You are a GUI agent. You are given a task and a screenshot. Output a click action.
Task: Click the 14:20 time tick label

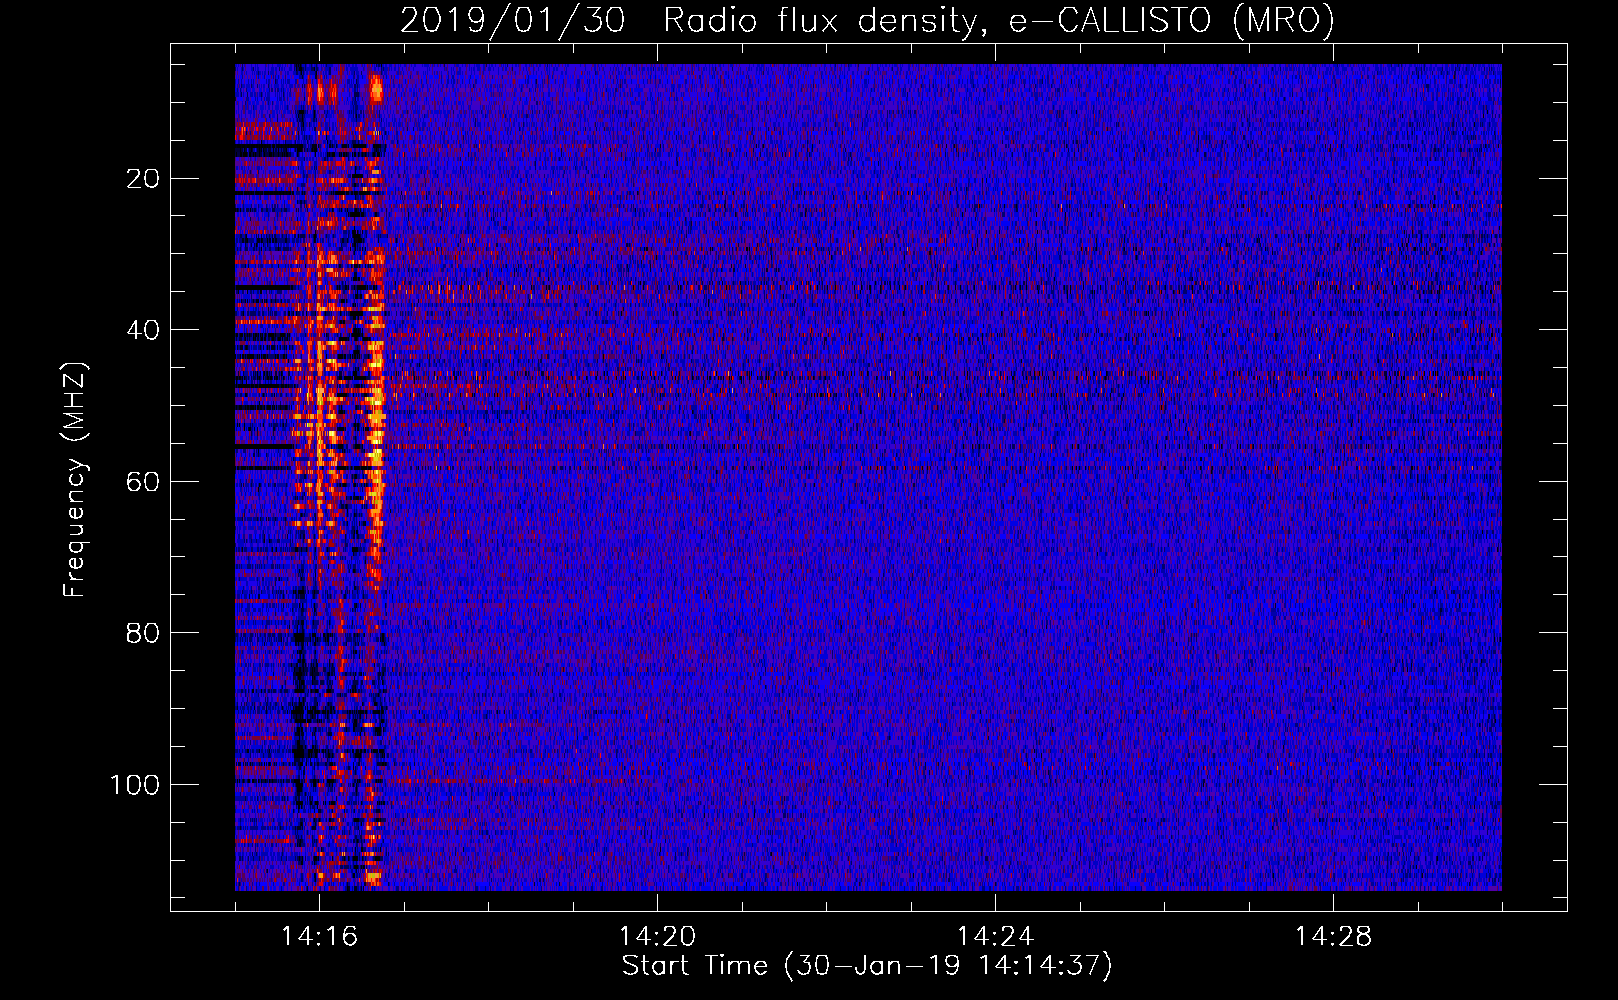(657, 937)
